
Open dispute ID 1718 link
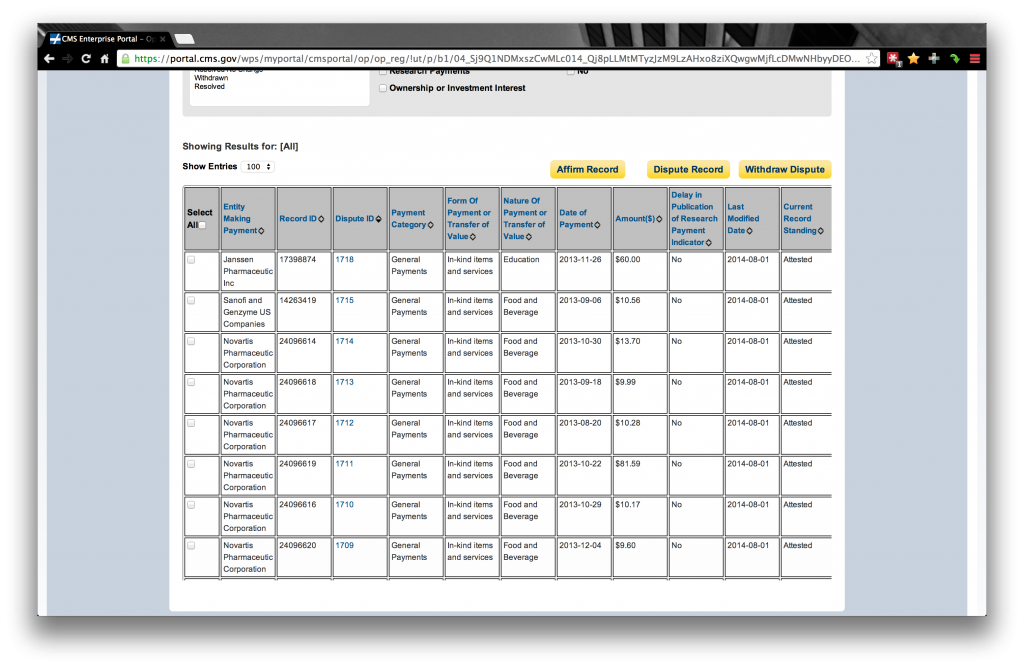[344, 260]
